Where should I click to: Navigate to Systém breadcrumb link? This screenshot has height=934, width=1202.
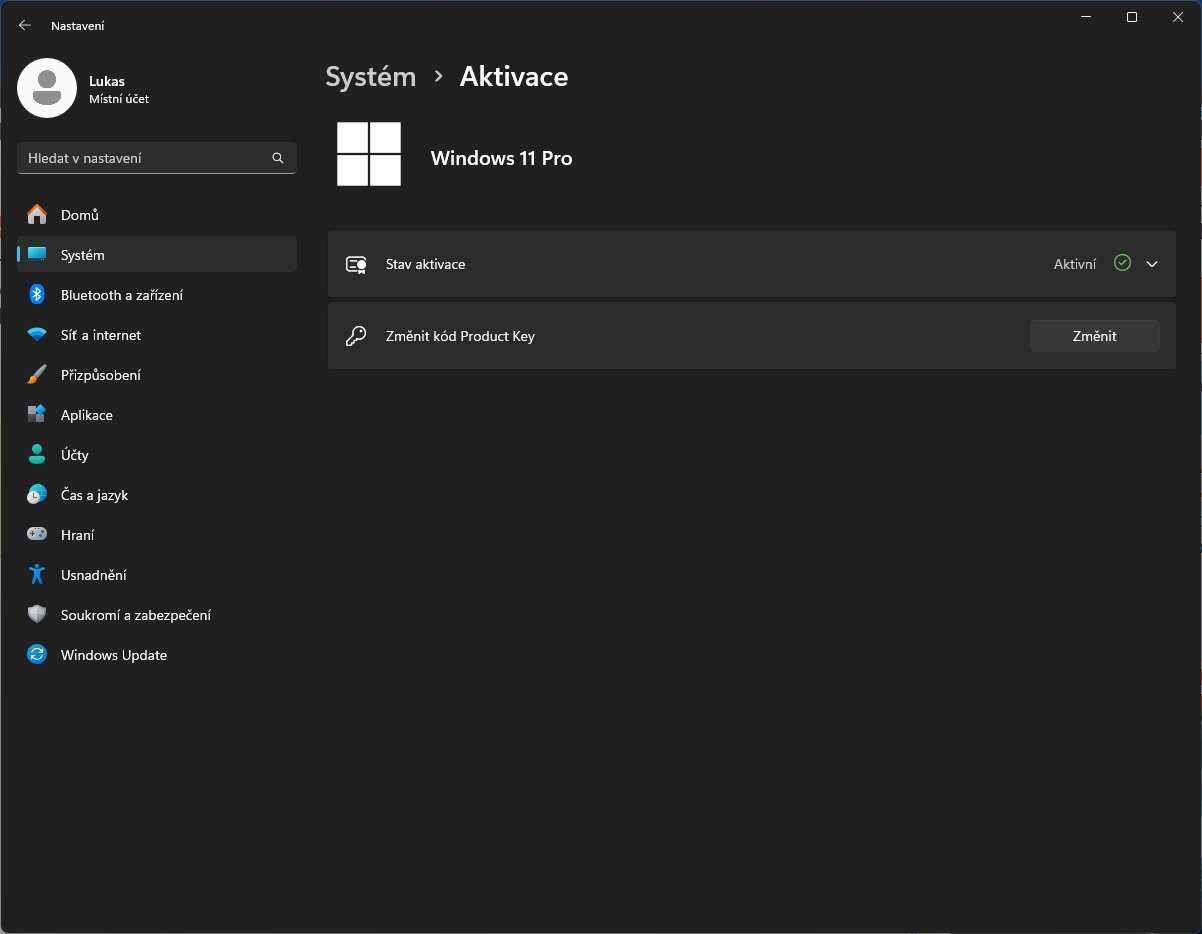pos(370,77)
